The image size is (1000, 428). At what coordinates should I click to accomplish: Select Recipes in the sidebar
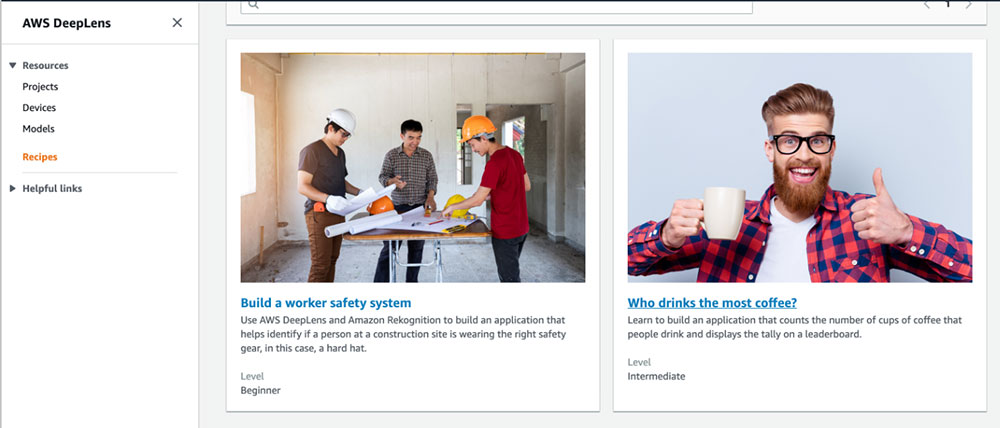[x=40, y=157]
